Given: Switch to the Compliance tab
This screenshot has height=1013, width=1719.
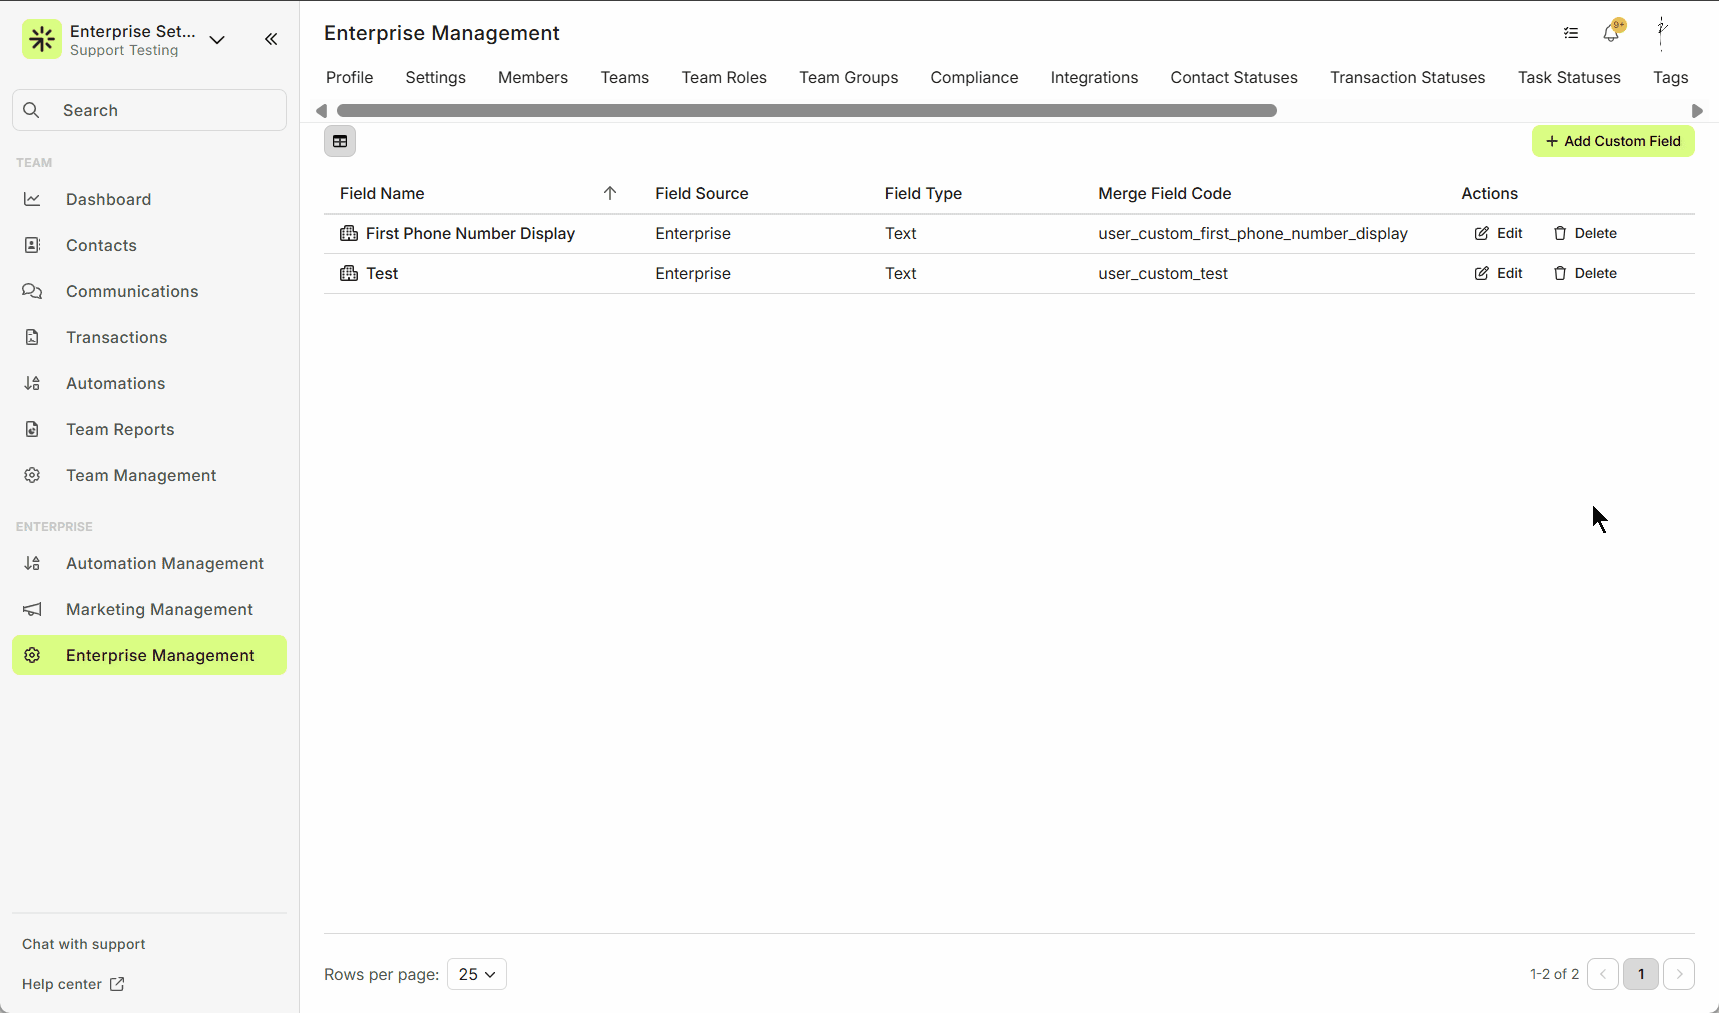Looking at the screenshot, I should point(974,77).
